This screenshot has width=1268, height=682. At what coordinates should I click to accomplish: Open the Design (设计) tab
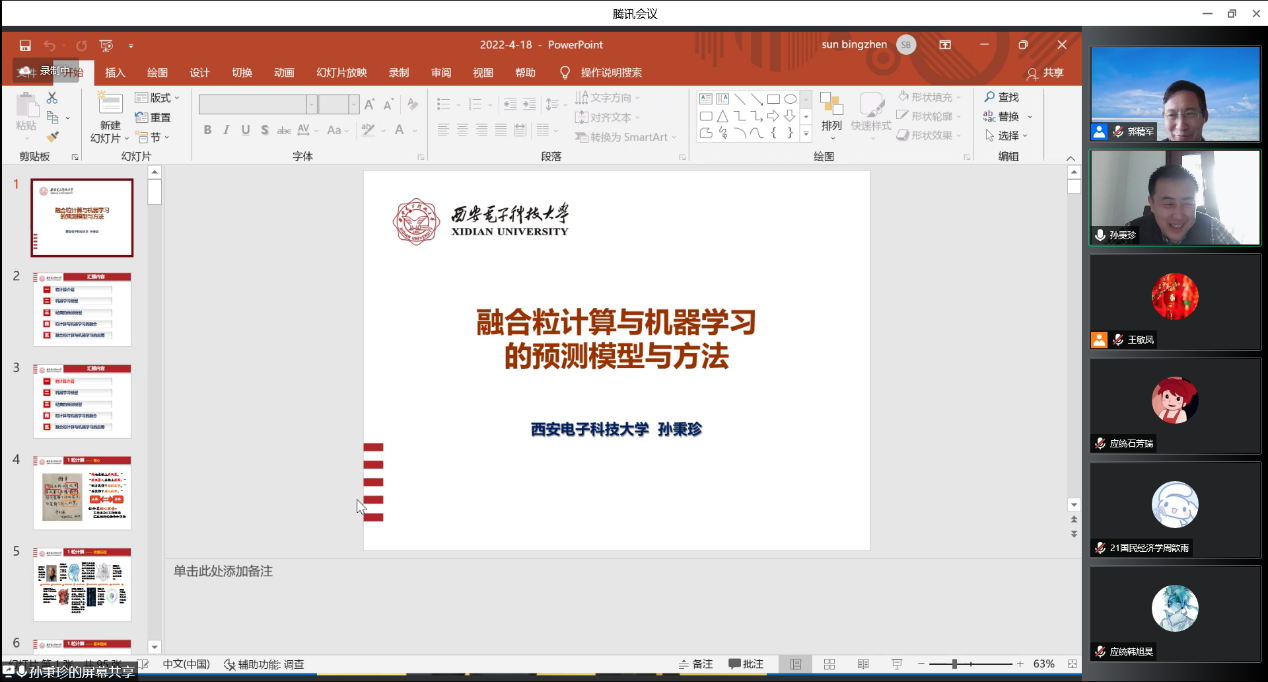click(x=200, y=73)
